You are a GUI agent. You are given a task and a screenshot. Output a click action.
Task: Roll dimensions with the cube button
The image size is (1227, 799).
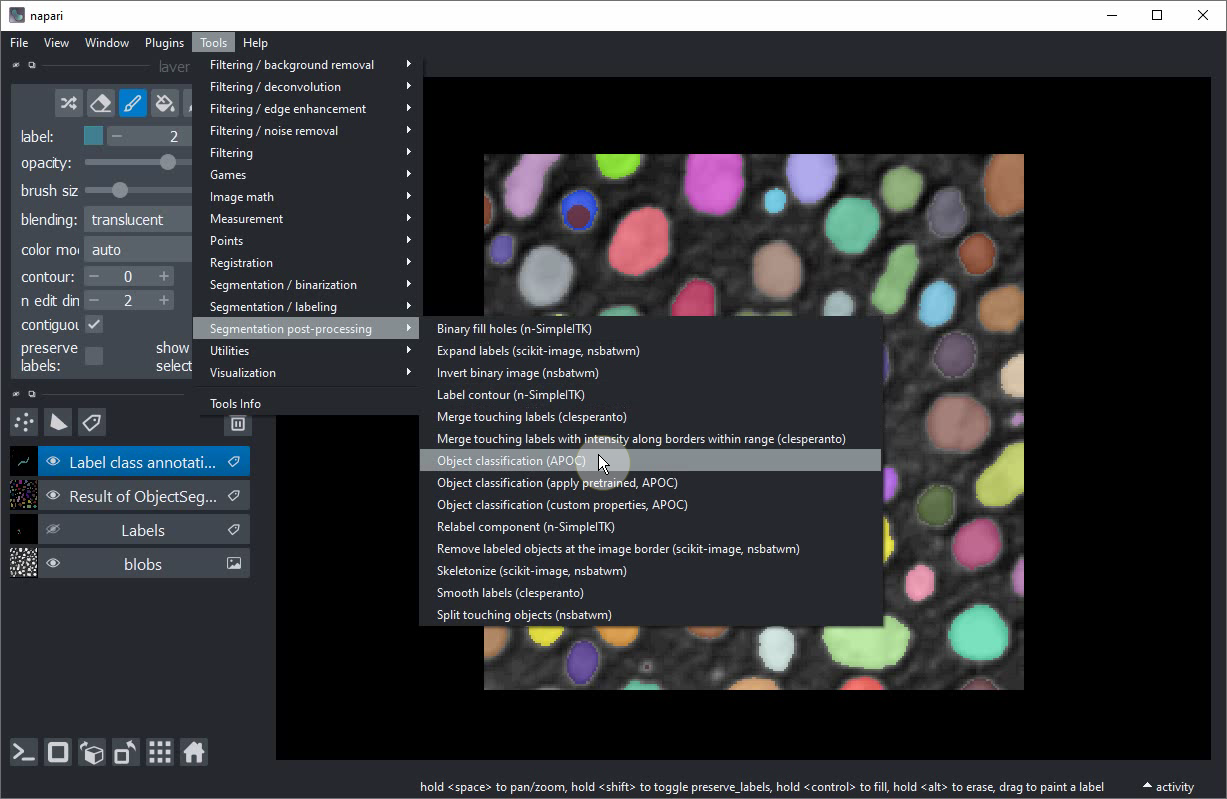click(92, 752)
